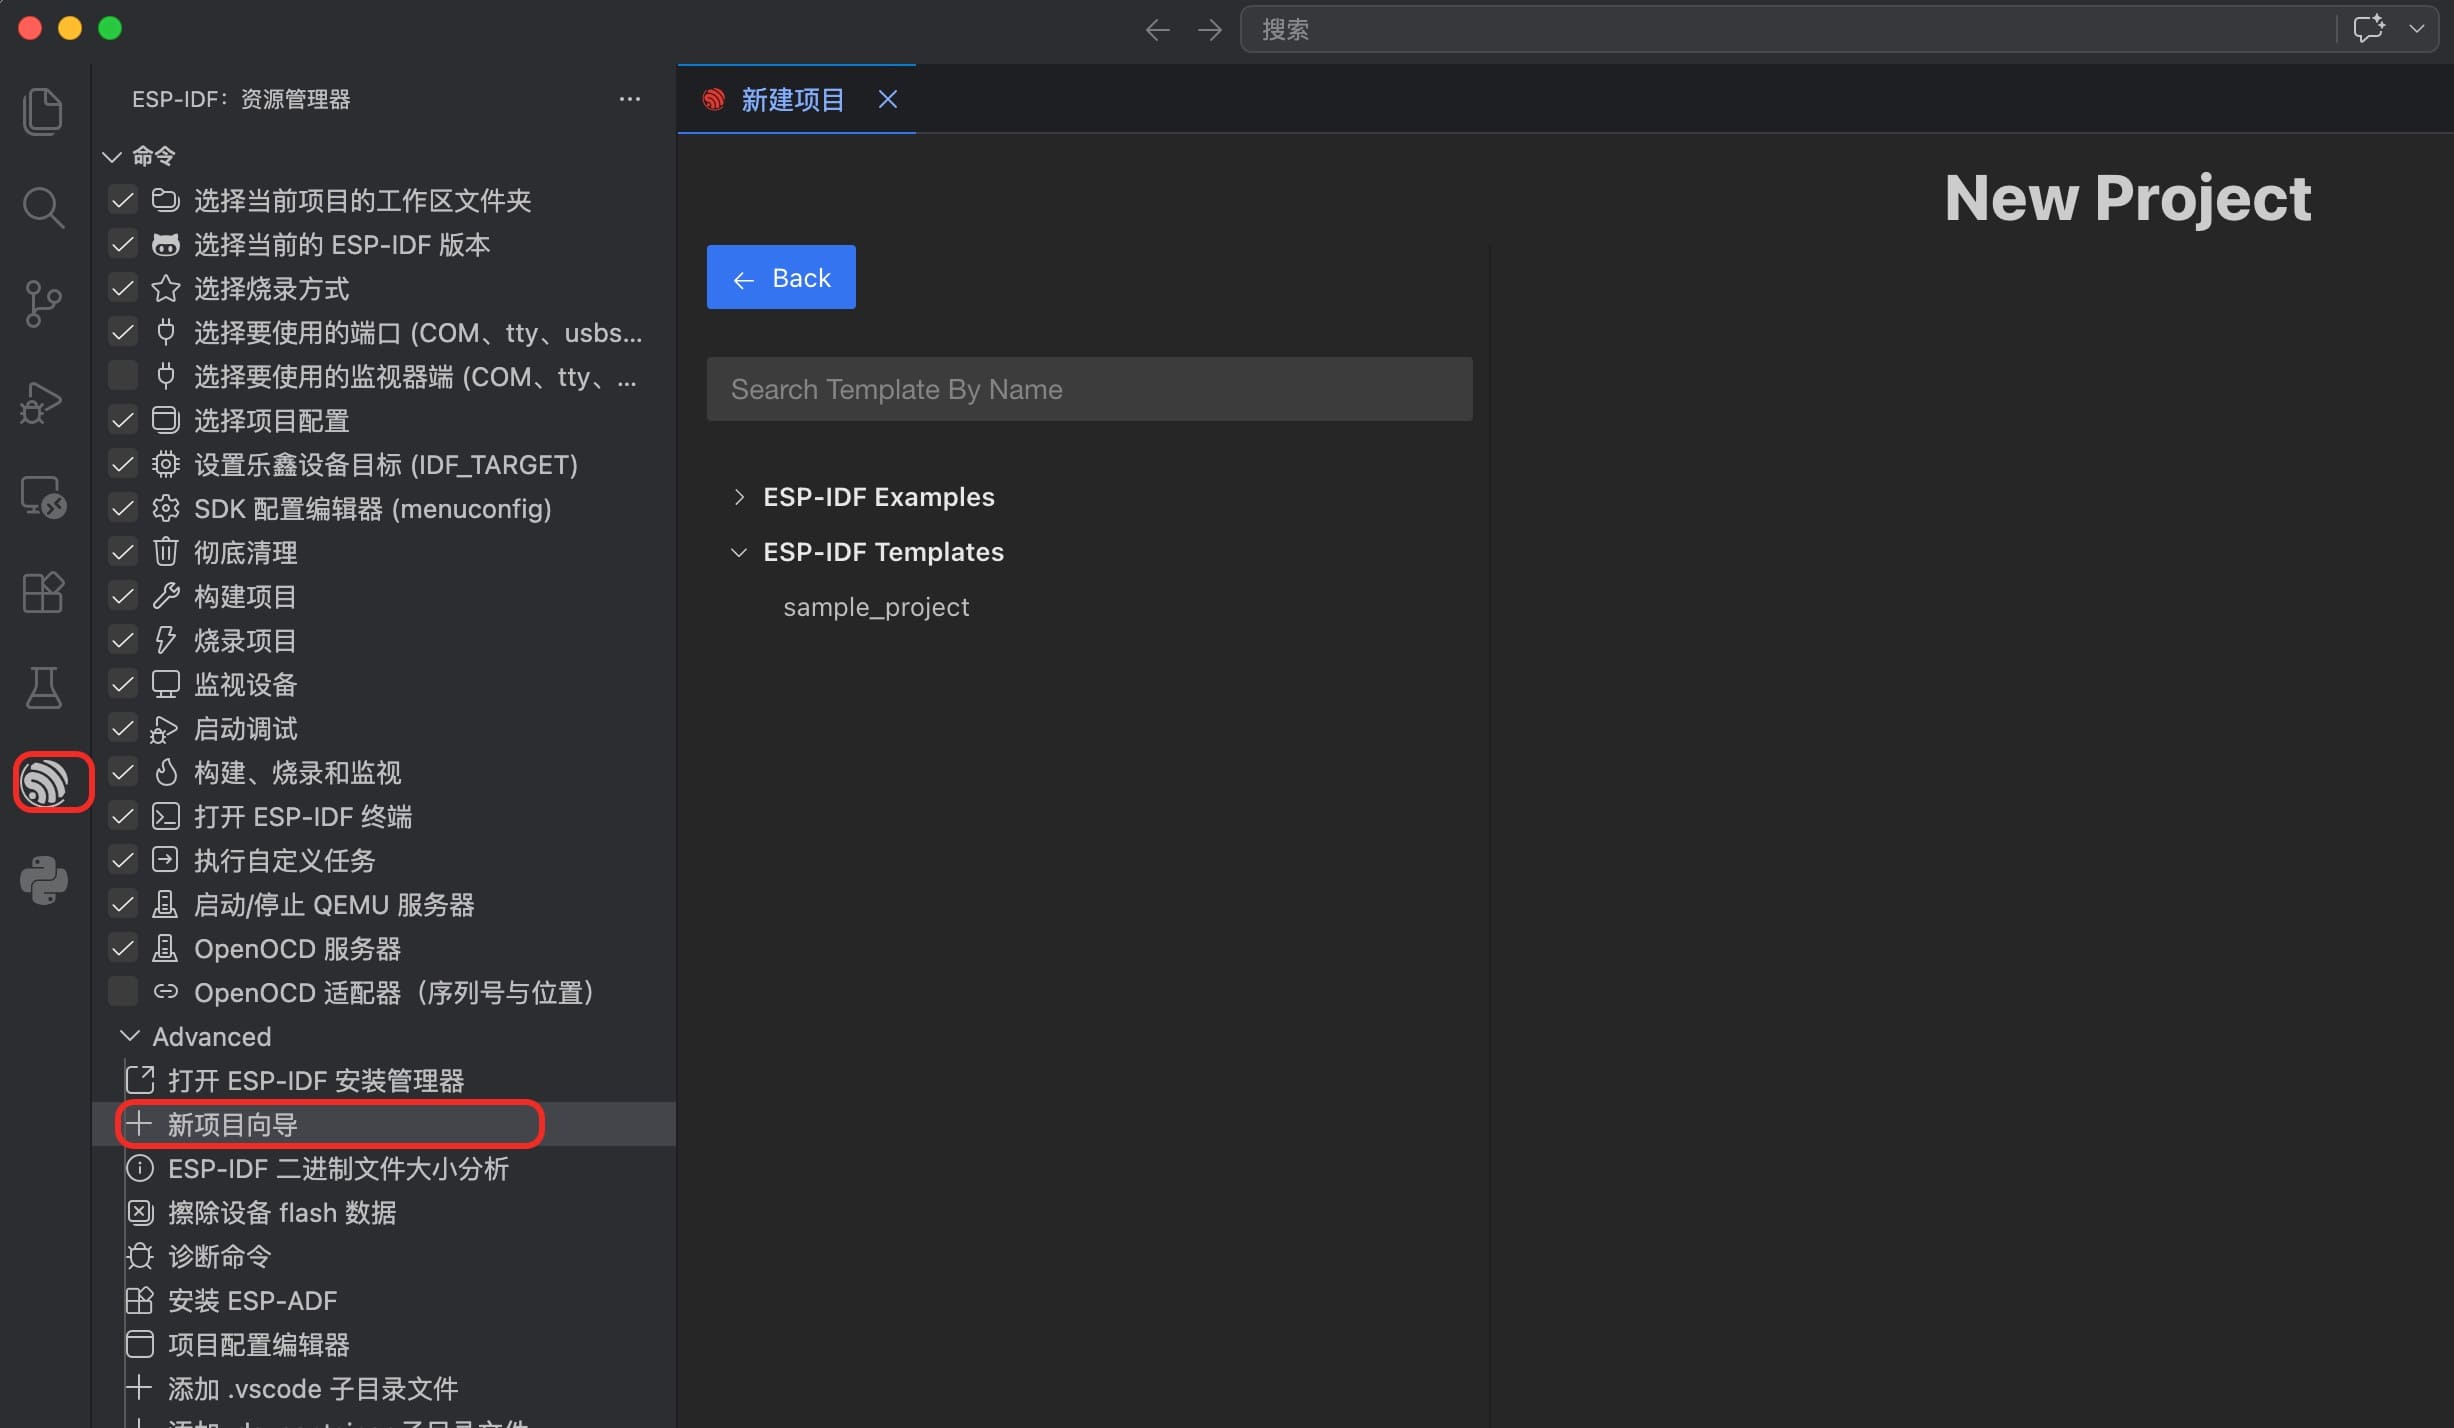Open the chat sparkle icon in title bar
The height and width of the screenshot is (1428, 2454).
point(2369,29)
